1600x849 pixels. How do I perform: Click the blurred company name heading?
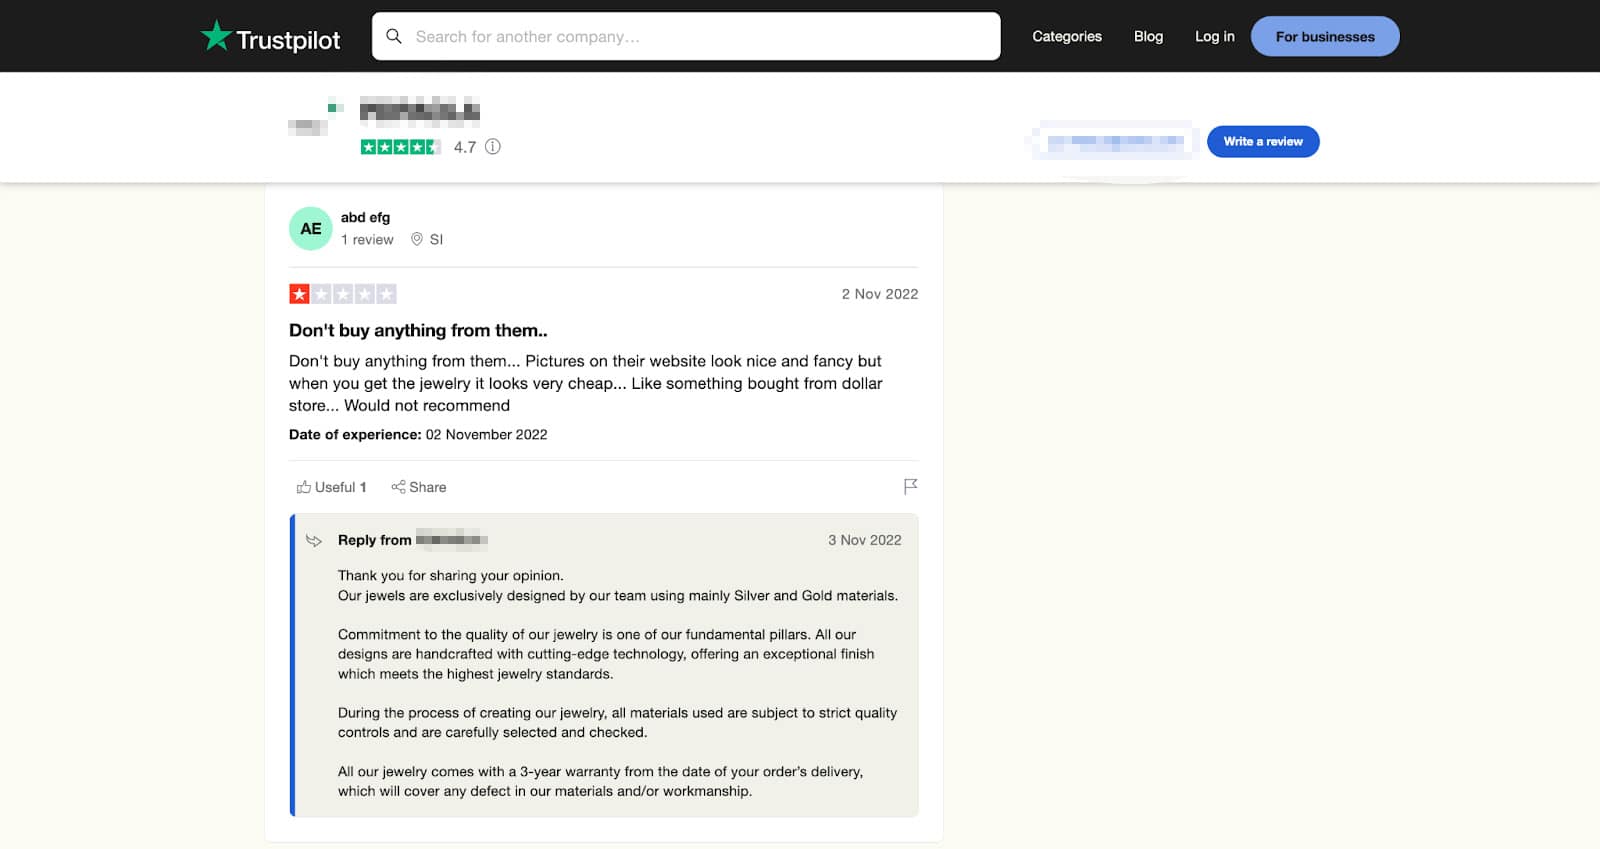click(420, 110)
